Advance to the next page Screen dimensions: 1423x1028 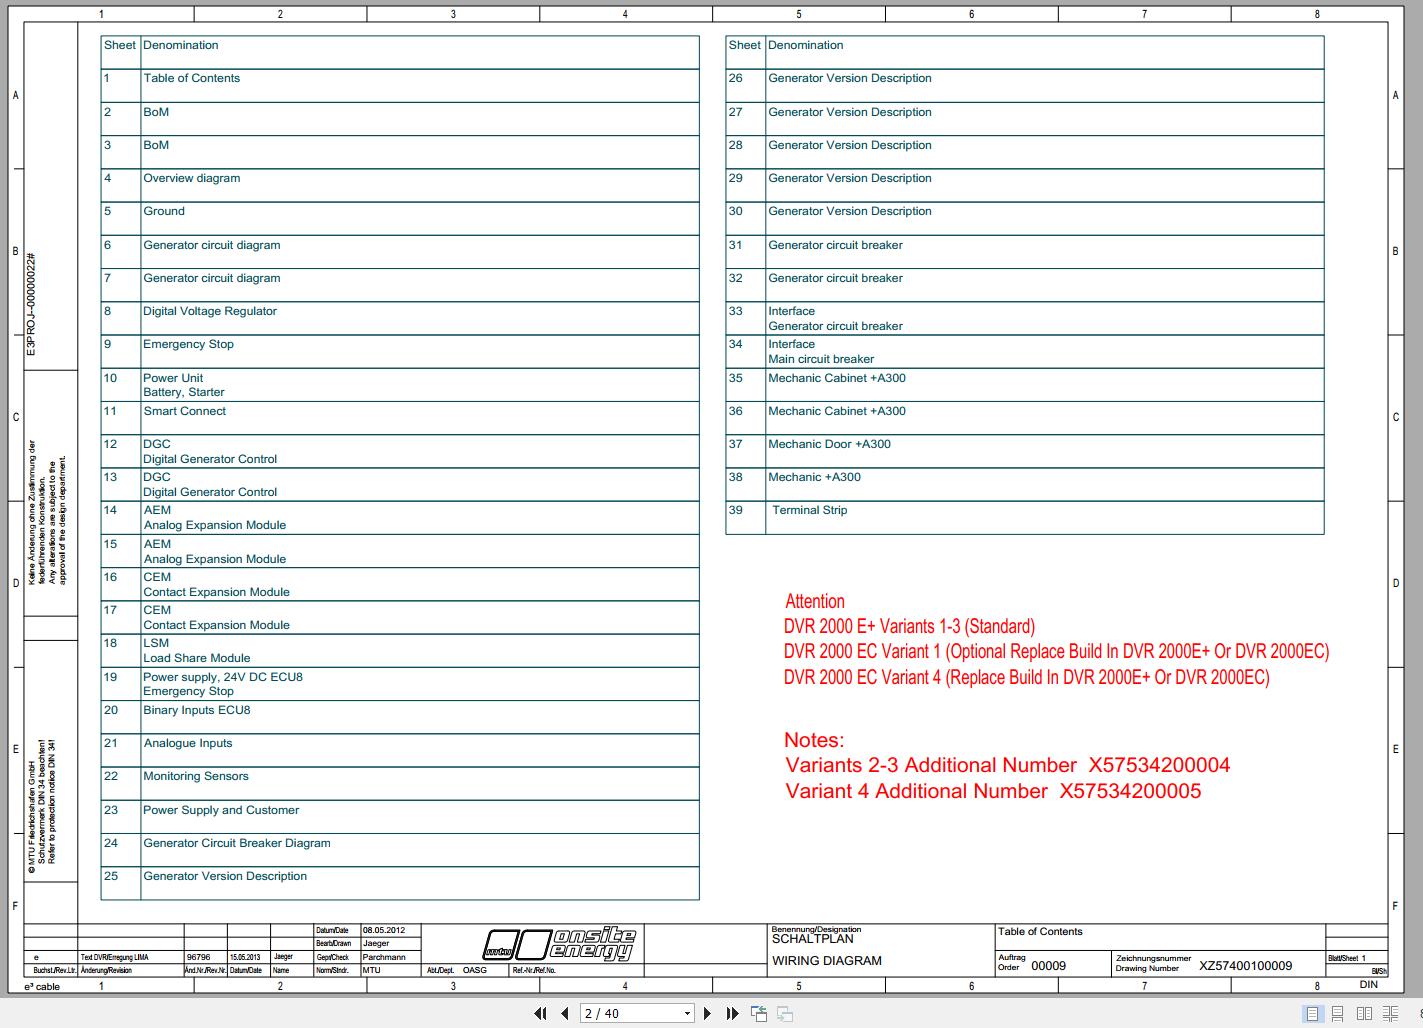(x=707, y=1013)
